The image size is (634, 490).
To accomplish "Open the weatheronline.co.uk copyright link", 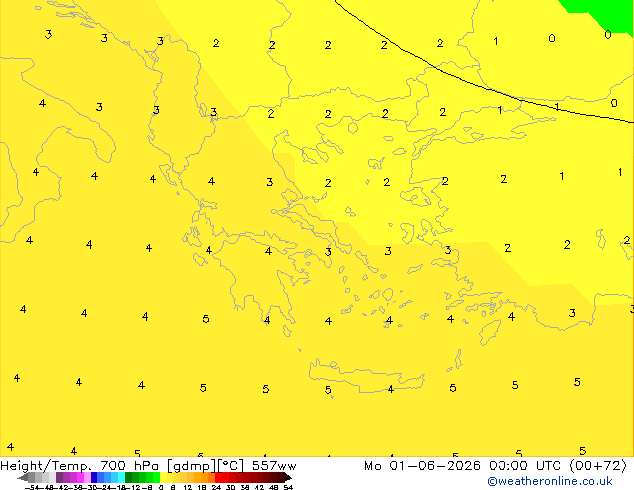I will click(x=550, y=481).
